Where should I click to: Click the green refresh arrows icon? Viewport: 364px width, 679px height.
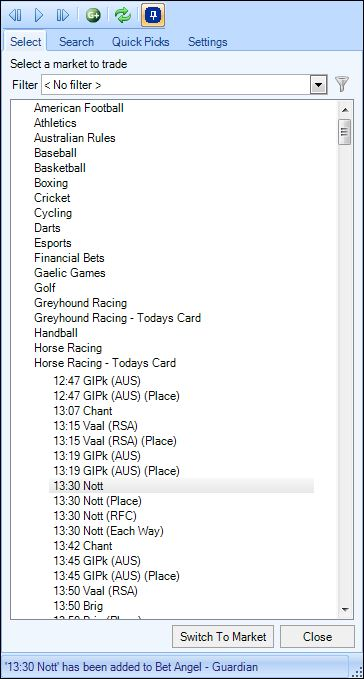(123, 16)
